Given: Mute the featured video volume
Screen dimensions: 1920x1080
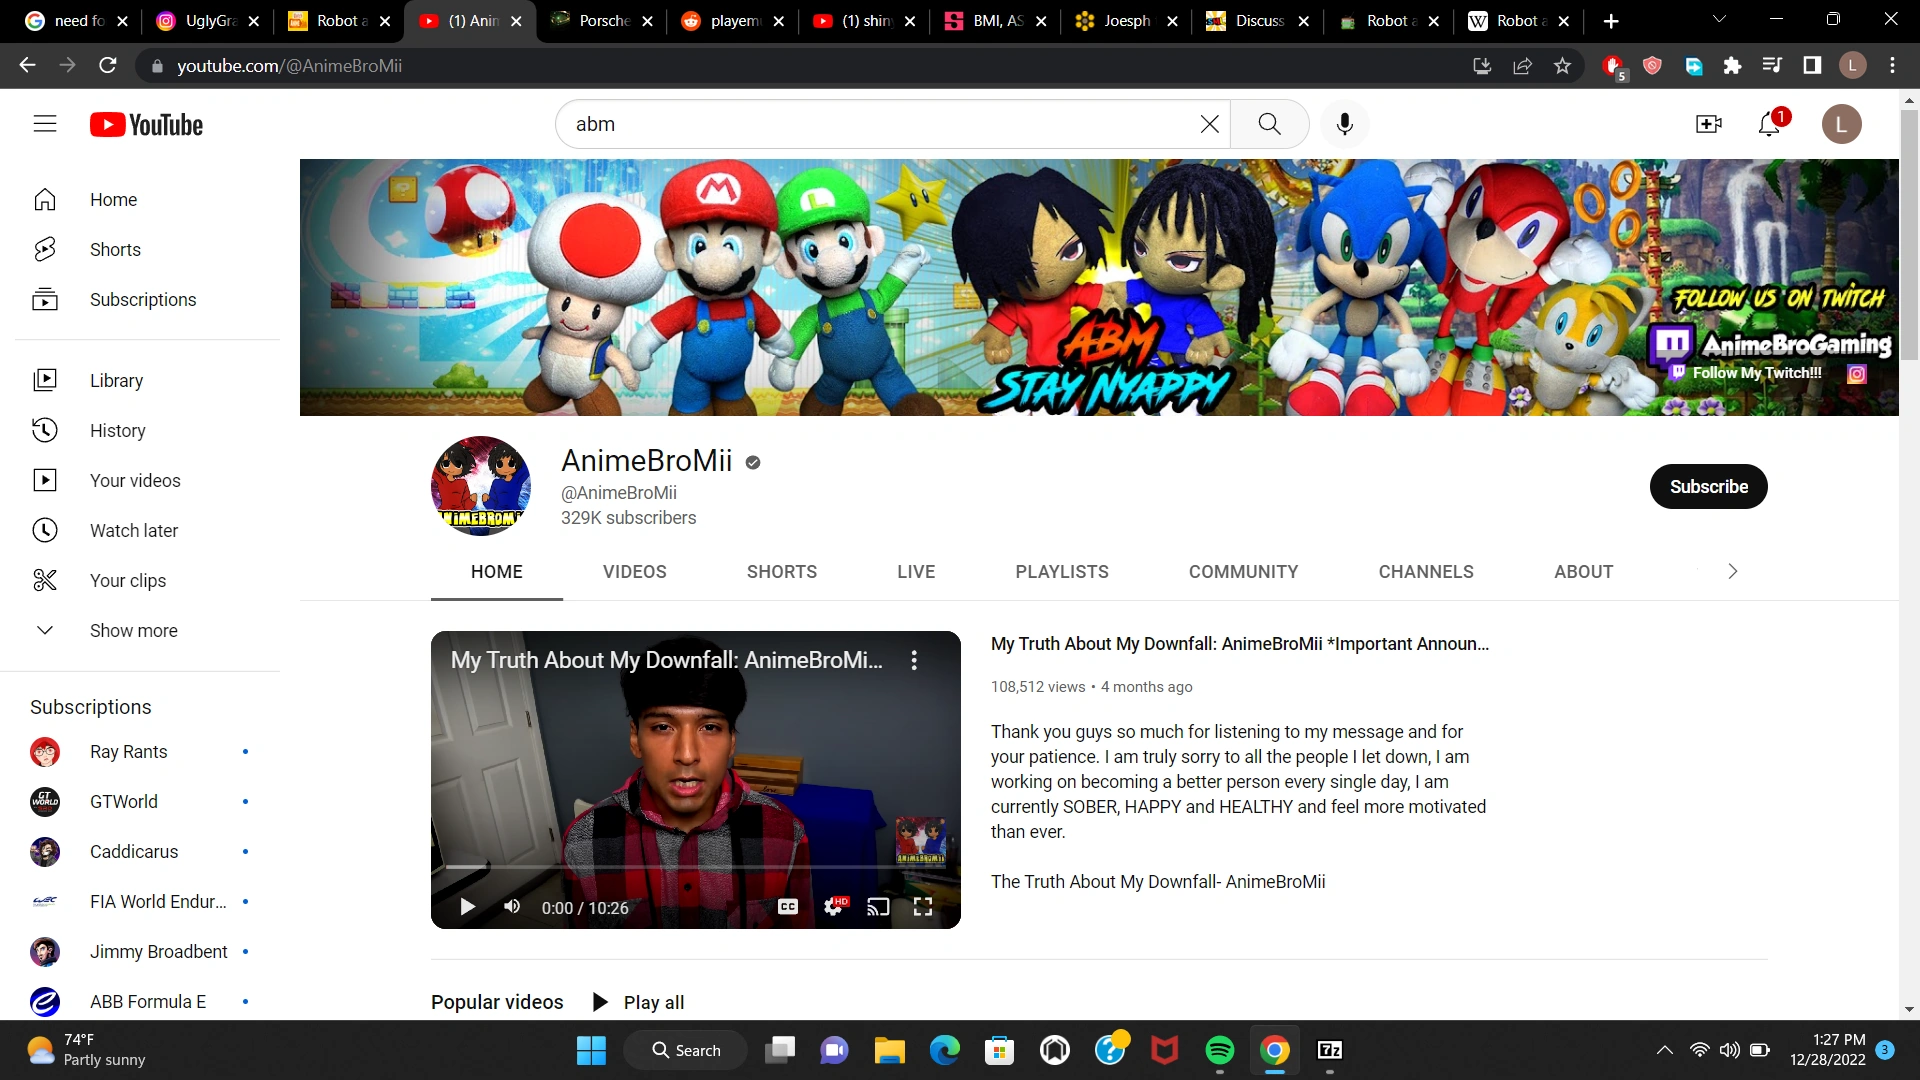Looking at the screenshot, I should 512,907.
